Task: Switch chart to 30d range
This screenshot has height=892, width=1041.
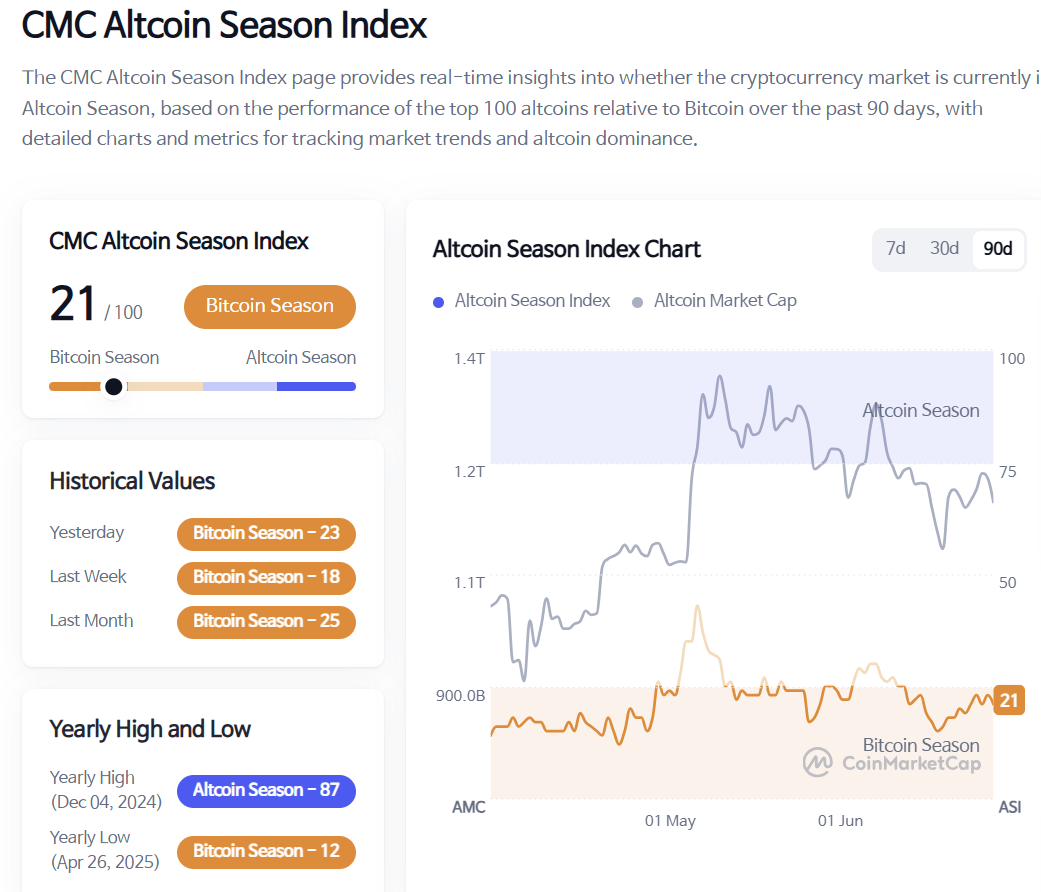Action: 944,249
